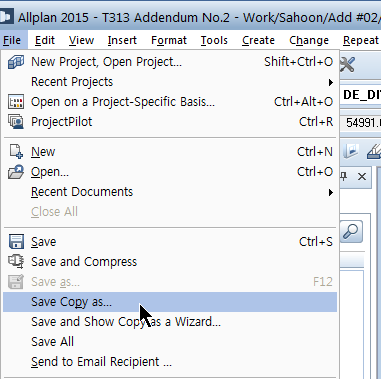381x379 pixels.
Task: Click the ProjectPilot icon
Action: (16, 122)
